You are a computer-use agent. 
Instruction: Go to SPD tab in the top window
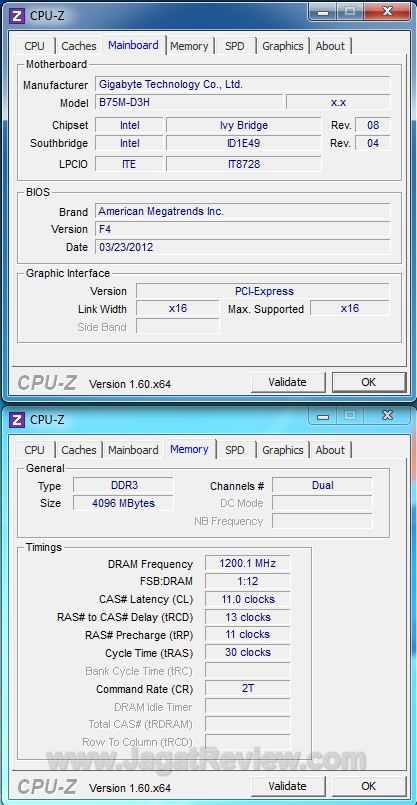tap(235, 46)
